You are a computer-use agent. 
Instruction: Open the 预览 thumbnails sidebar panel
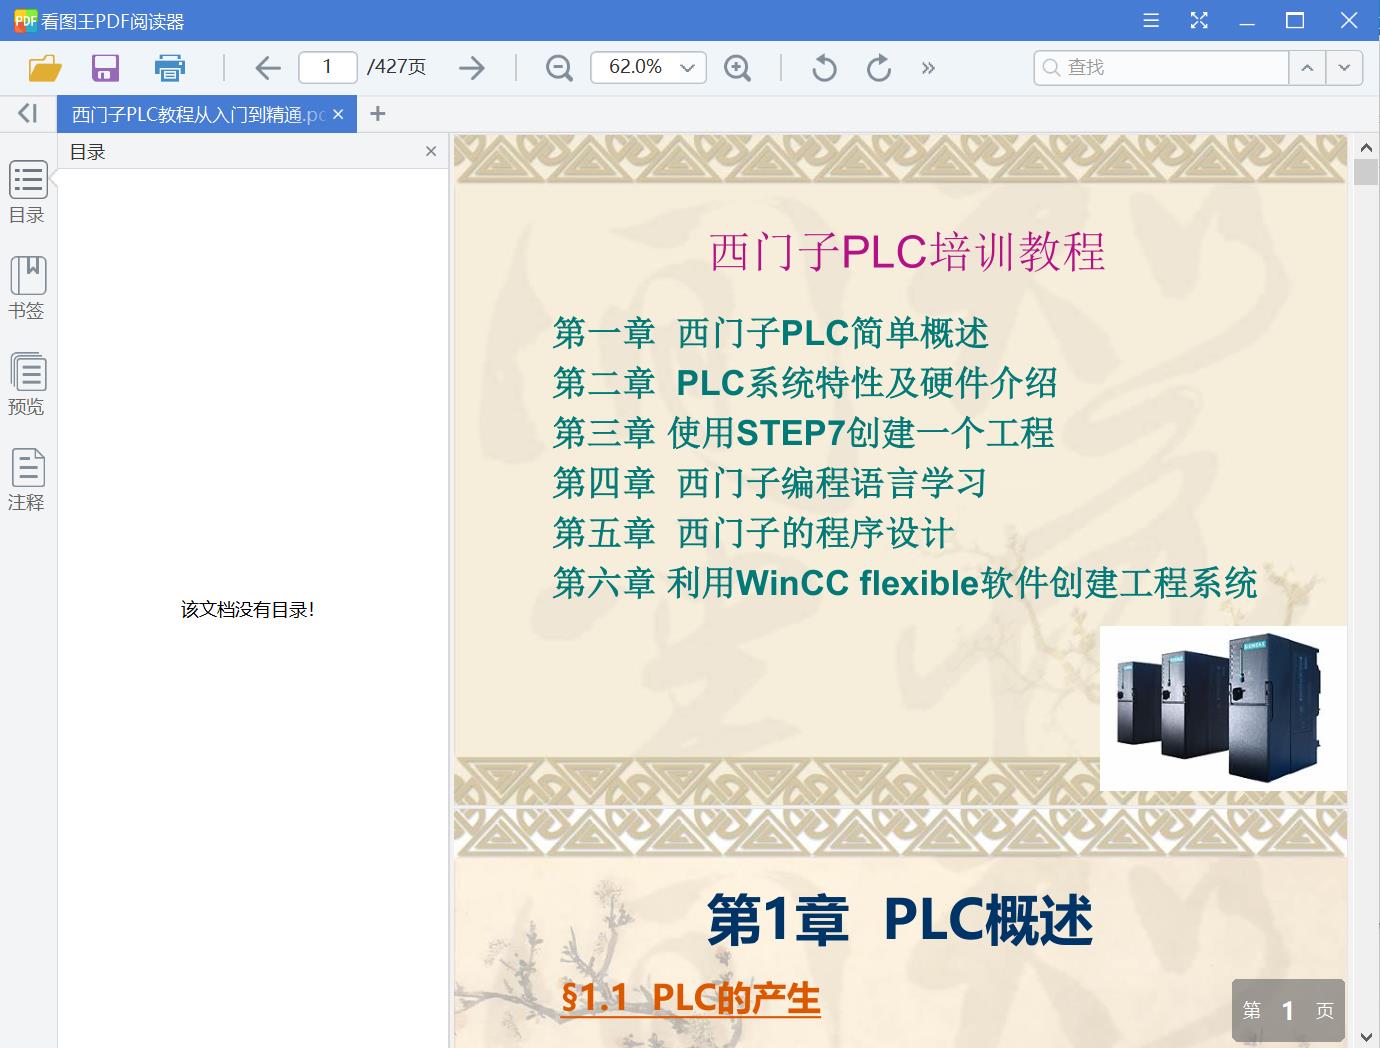28,384
